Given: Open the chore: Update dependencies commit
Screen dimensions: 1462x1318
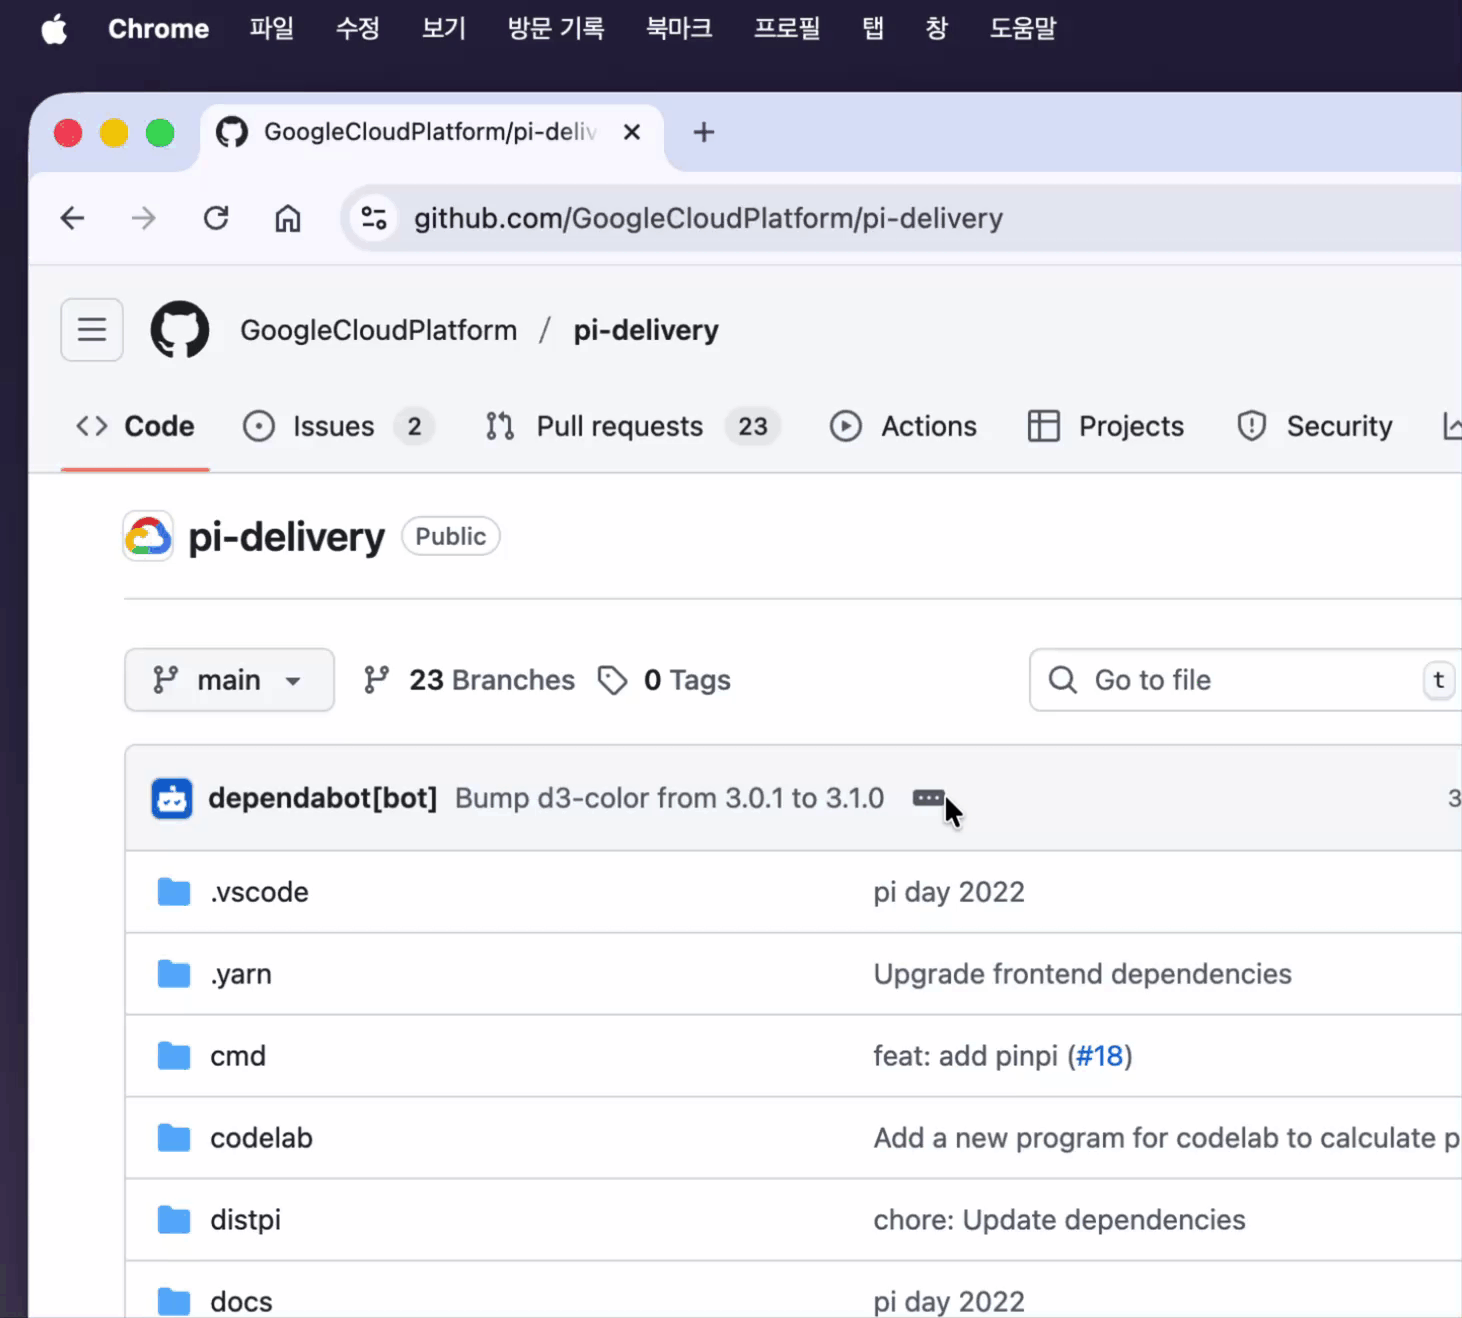Looking at the screenshot, I should coord(1059,1220).
